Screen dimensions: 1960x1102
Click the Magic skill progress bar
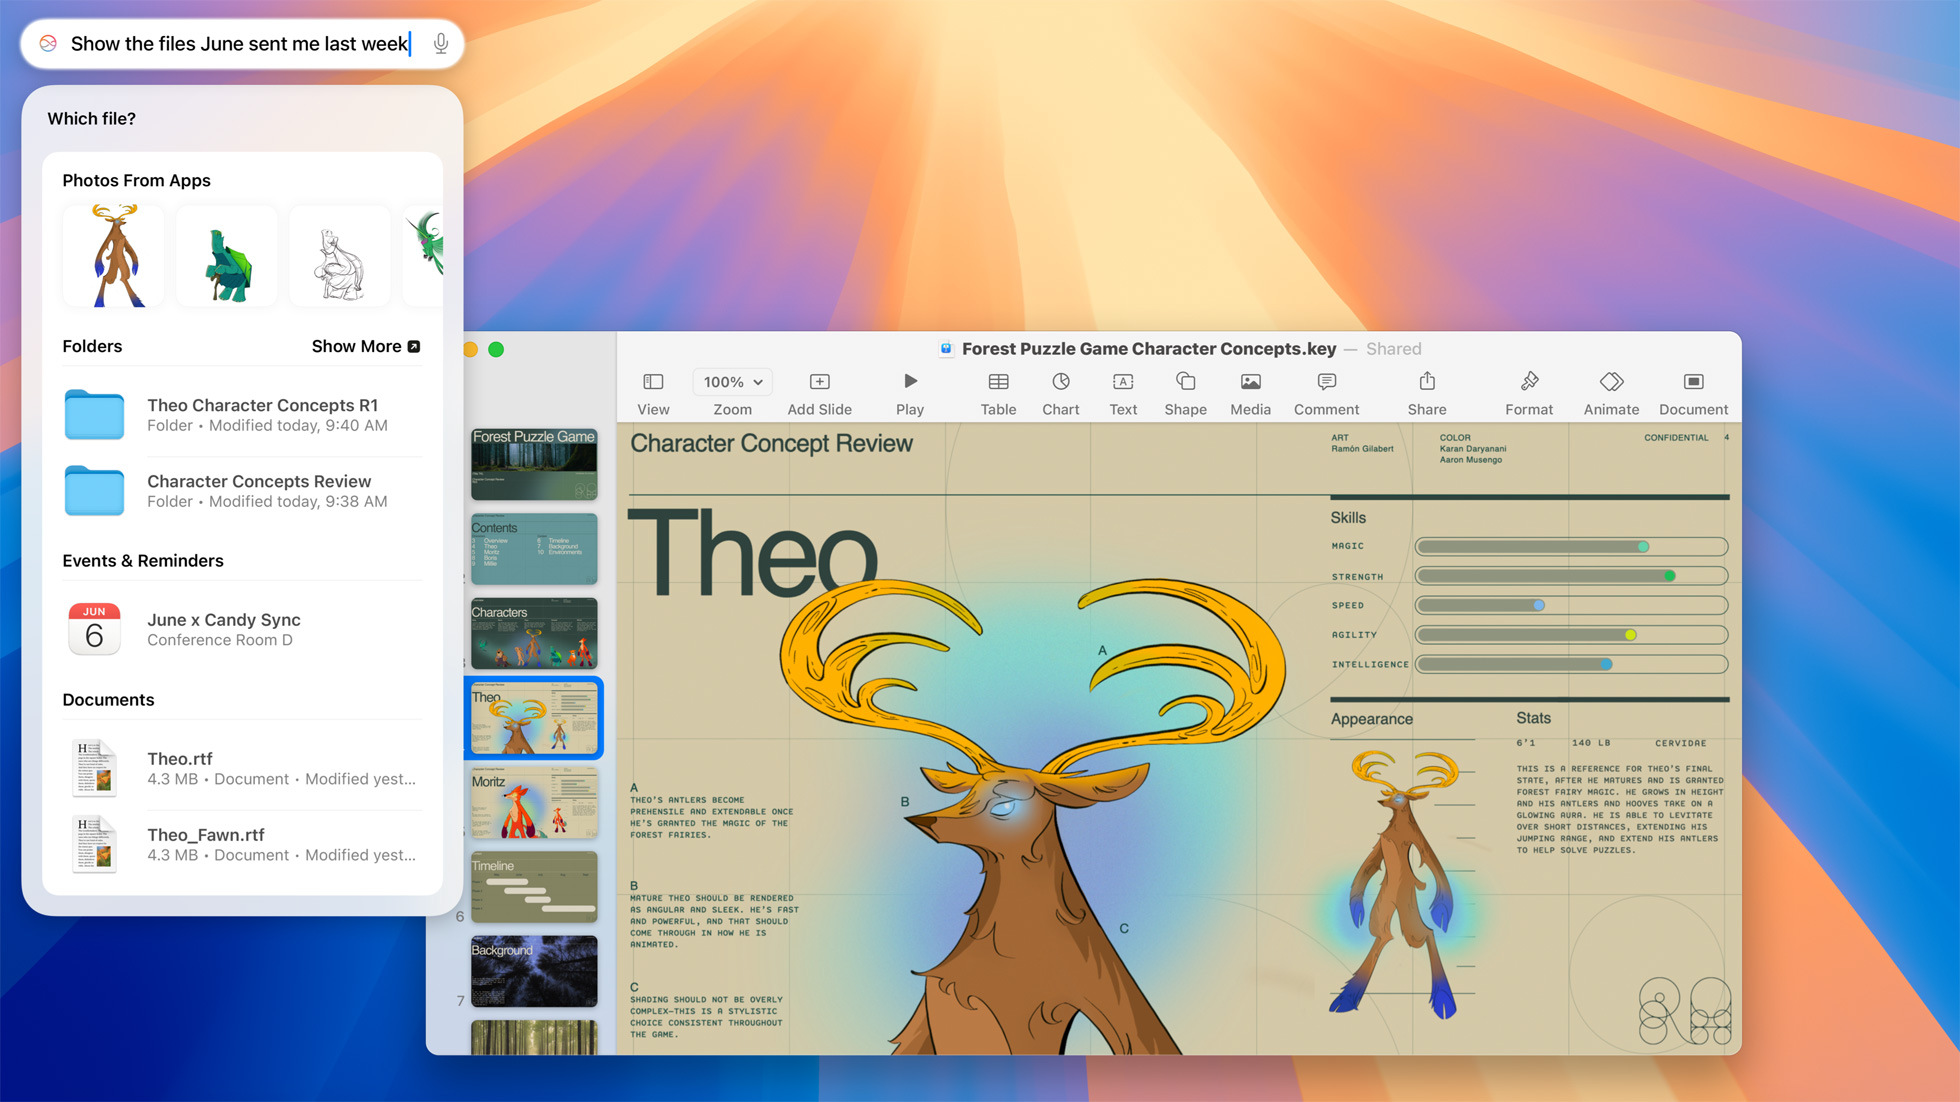coord(1571,545)
